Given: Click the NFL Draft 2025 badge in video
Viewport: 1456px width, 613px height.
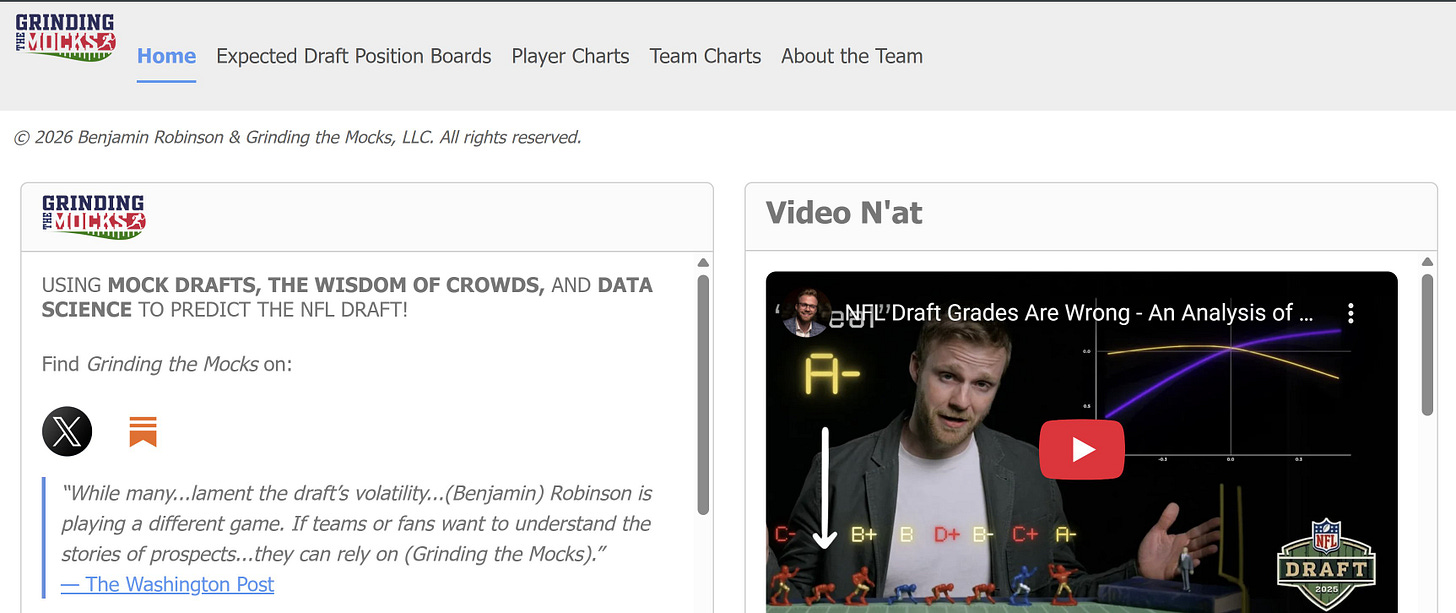Looking at the screenshot, I should tap(1327, 565).
